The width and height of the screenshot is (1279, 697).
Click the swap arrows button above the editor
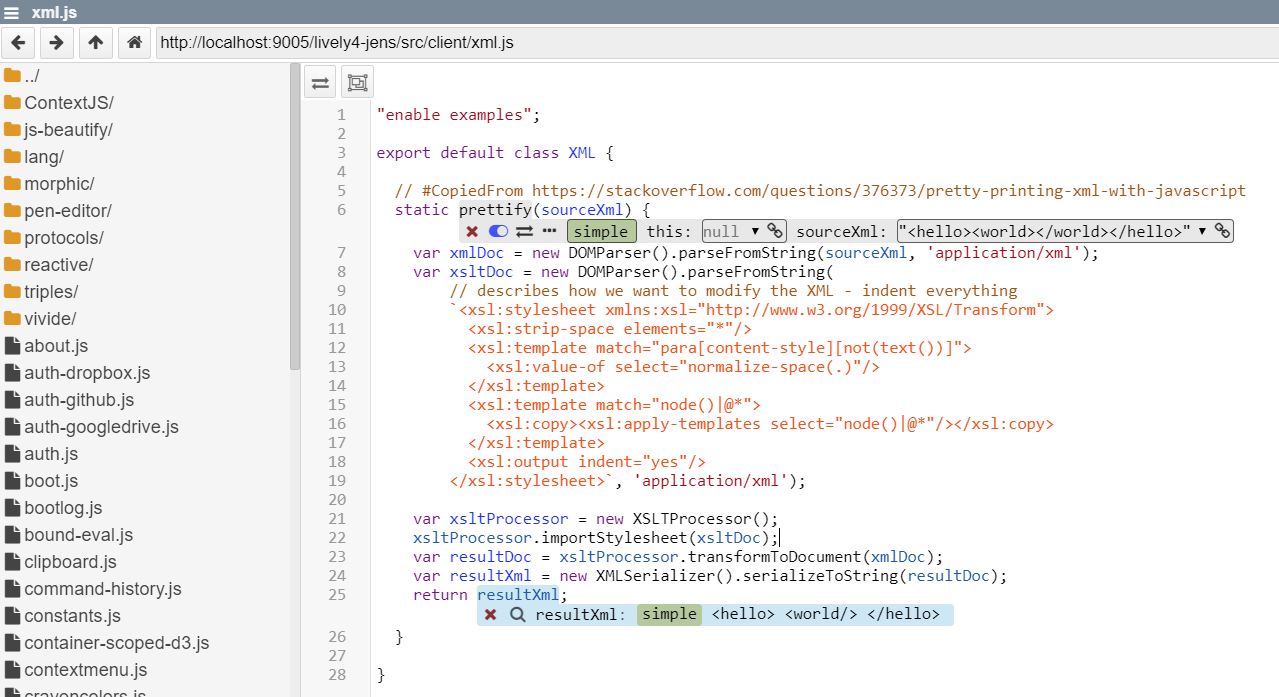[321, 83]
